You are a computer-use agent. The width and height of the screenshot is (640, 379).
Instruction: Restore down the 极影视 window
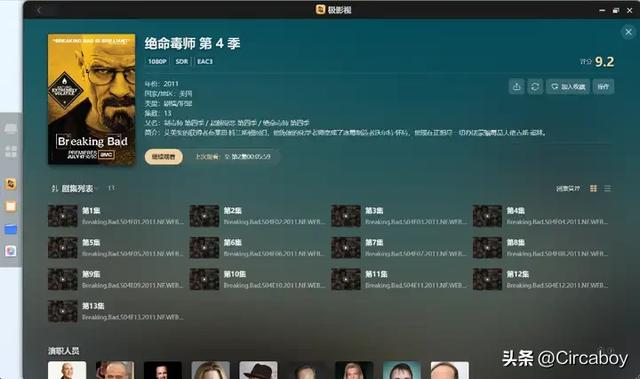coord(616,11)
